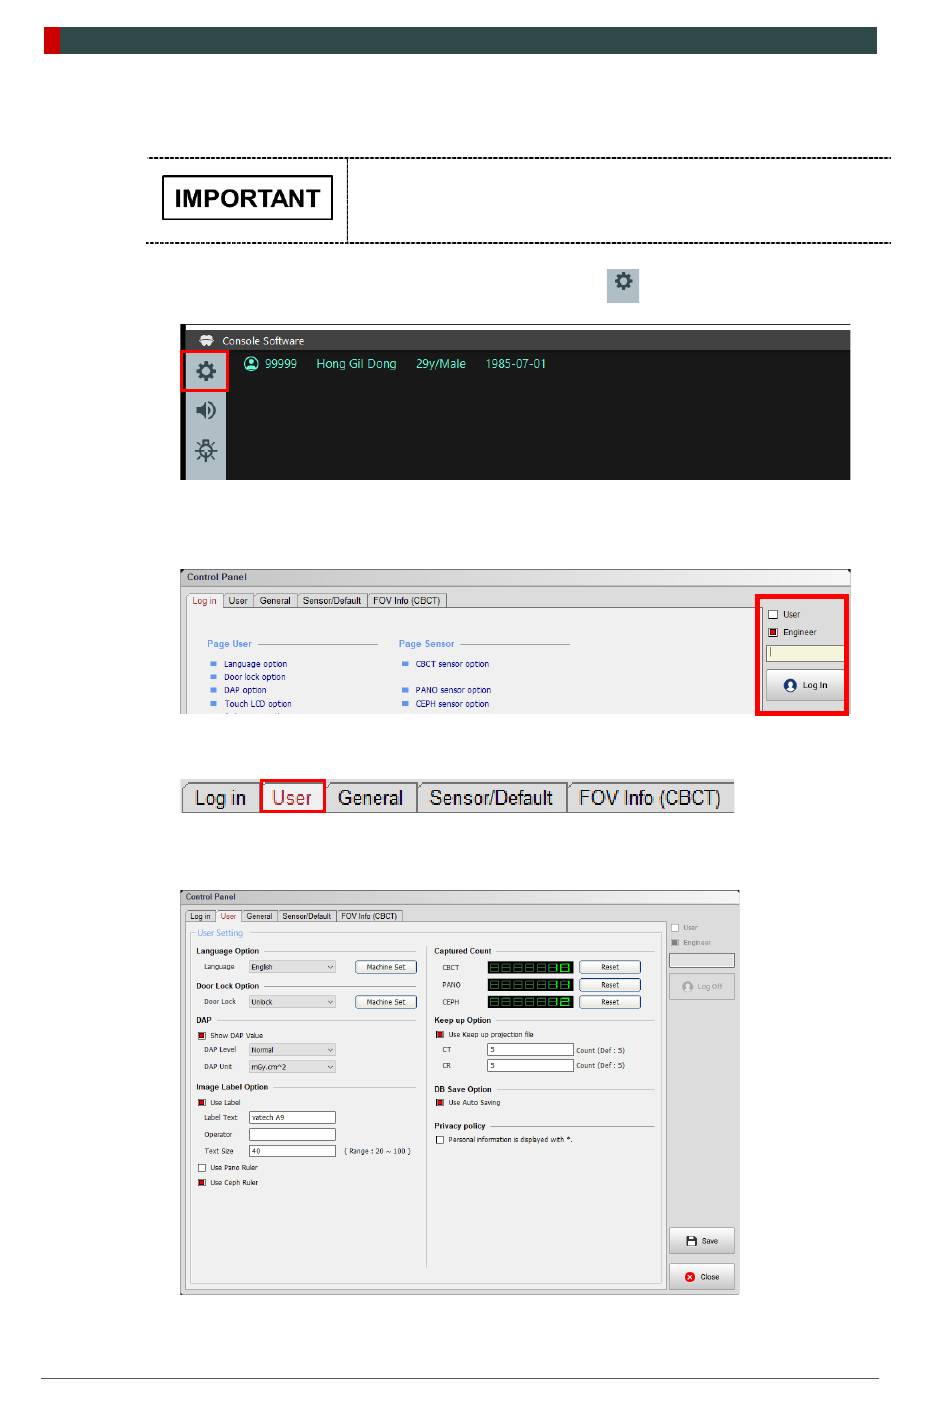Viewport: 950px width, 1406px height.
Task: Click the password field above Log In
Action: pos(805,653)
